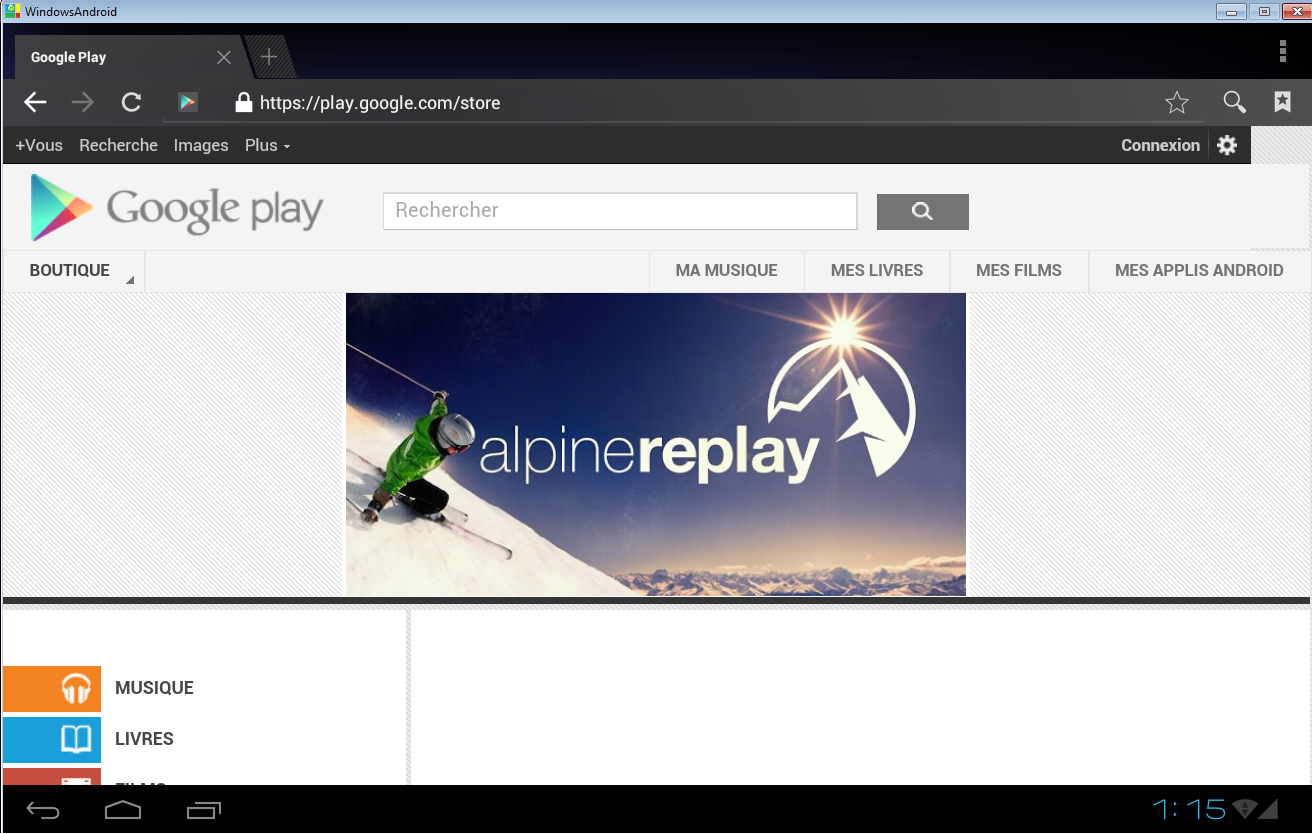1312x834 pixels.
Task: Tap the Android home navigation button
Action: [123, 810]
